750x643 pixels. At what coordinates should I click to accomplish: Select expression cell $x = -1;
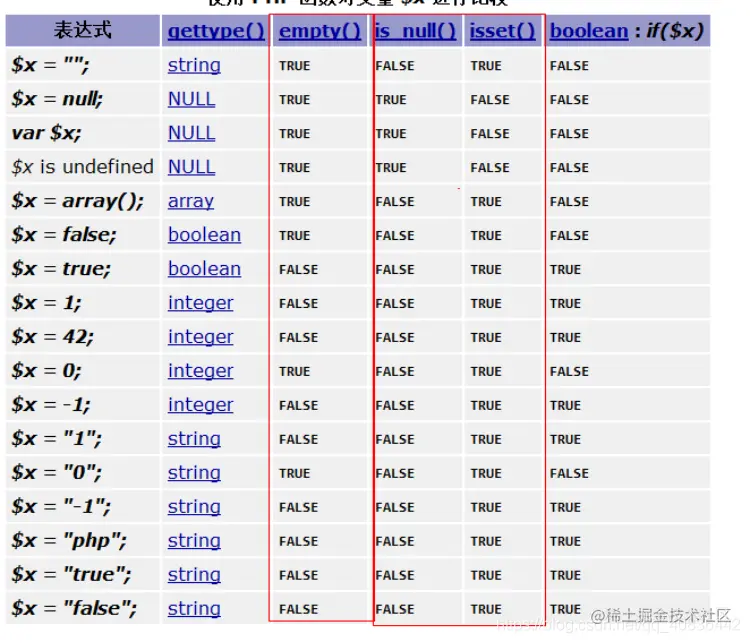point(83,405)
